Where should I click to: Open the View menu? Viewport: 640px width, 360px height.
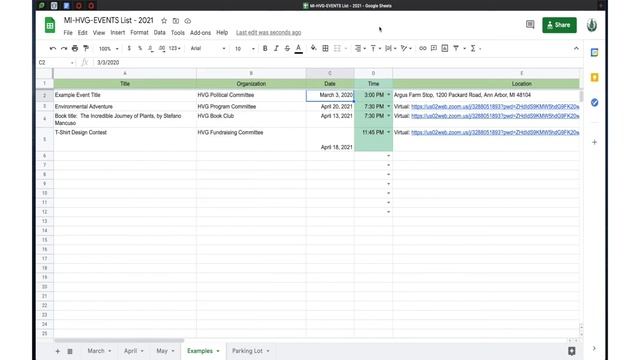(99, 33)
